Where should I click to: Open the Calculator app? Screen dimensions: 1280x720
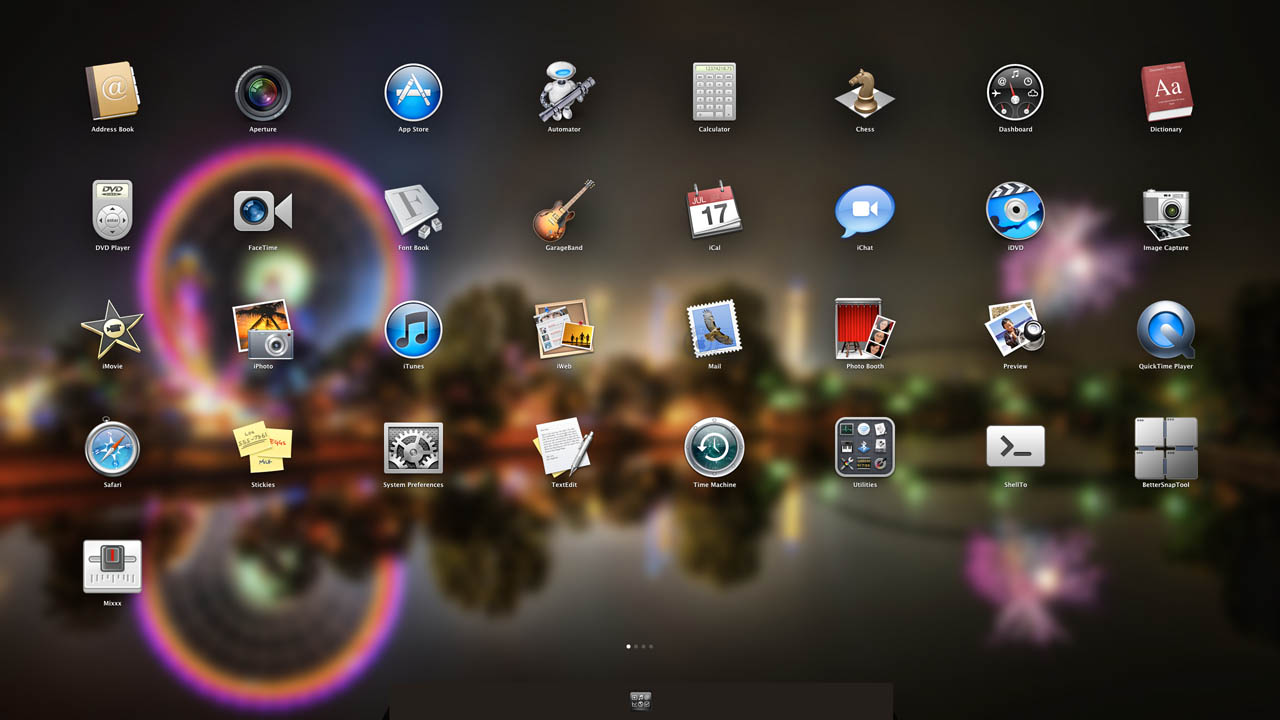point(714,92)
